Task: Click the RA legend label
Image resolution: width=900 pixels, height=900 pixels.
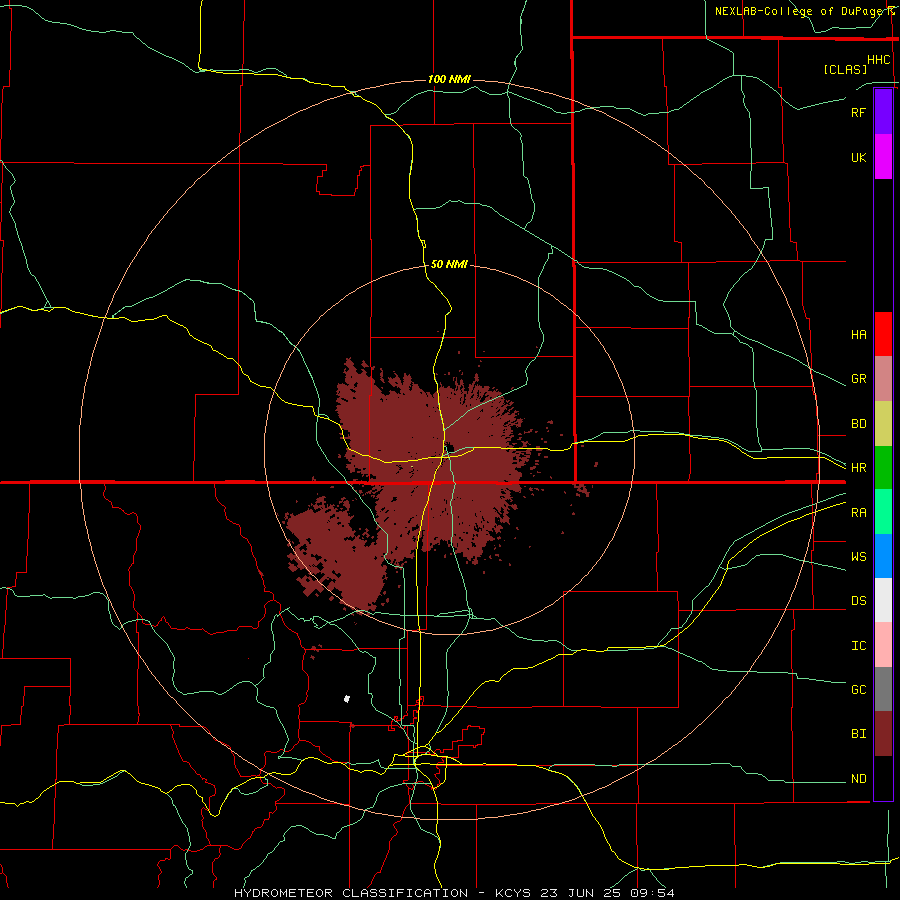Action: coord(858,513)
